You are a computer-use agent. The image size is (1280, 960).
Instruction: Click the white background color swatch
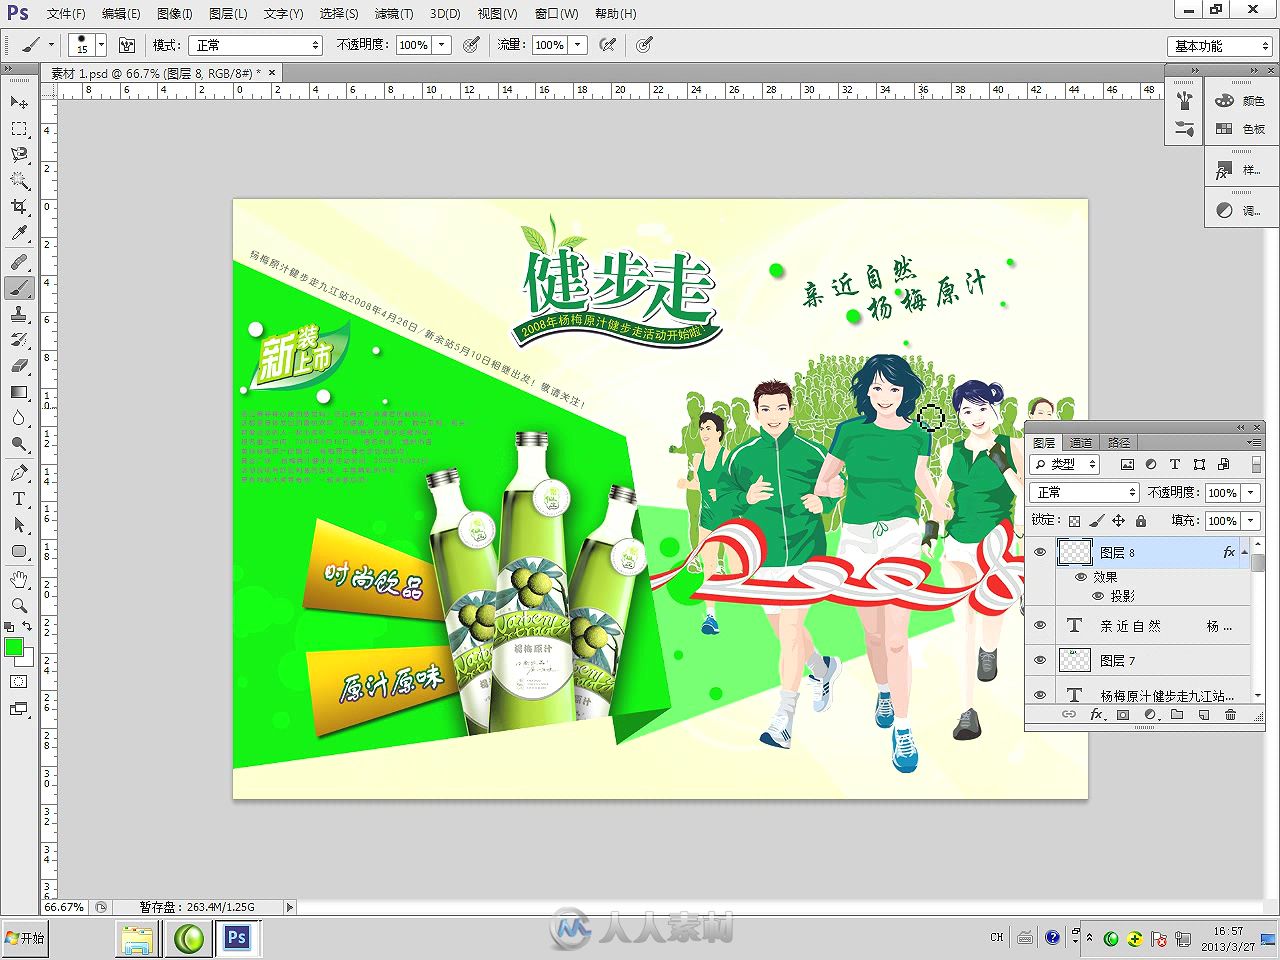(28, 659)
